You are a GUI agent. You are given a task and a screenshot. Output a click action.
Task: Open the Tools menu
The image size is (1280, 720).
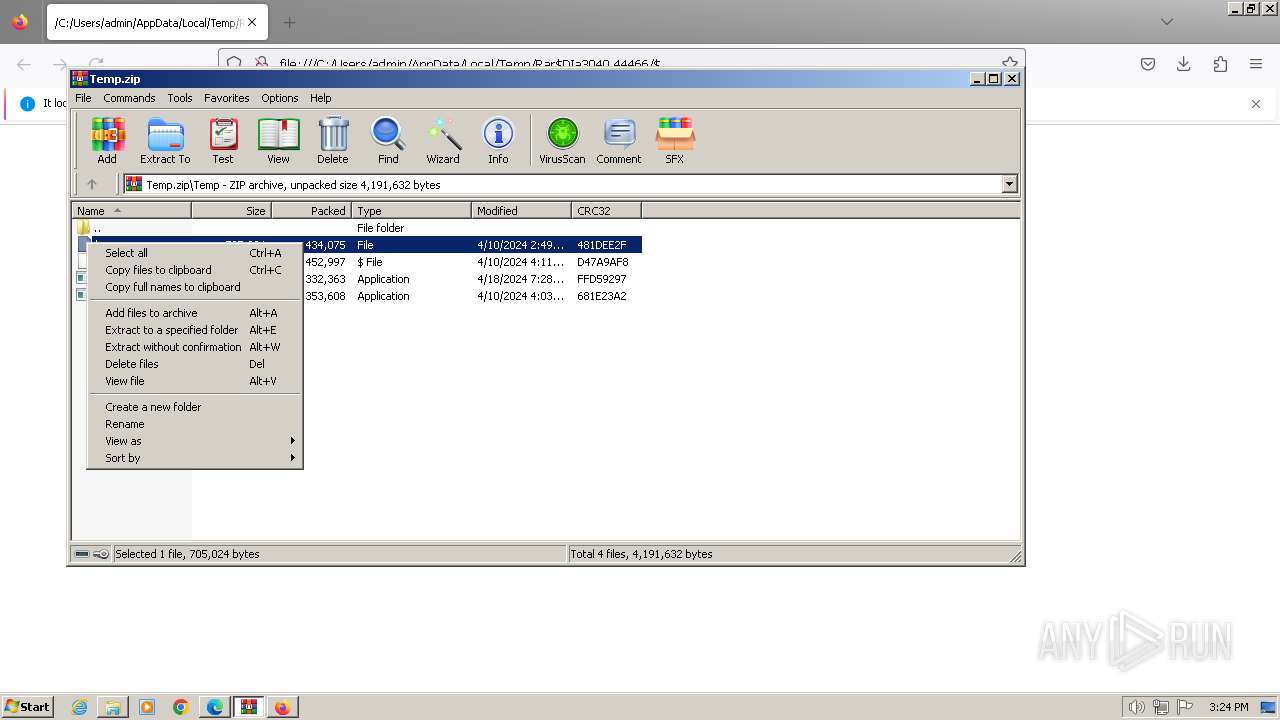pos(180,98)
